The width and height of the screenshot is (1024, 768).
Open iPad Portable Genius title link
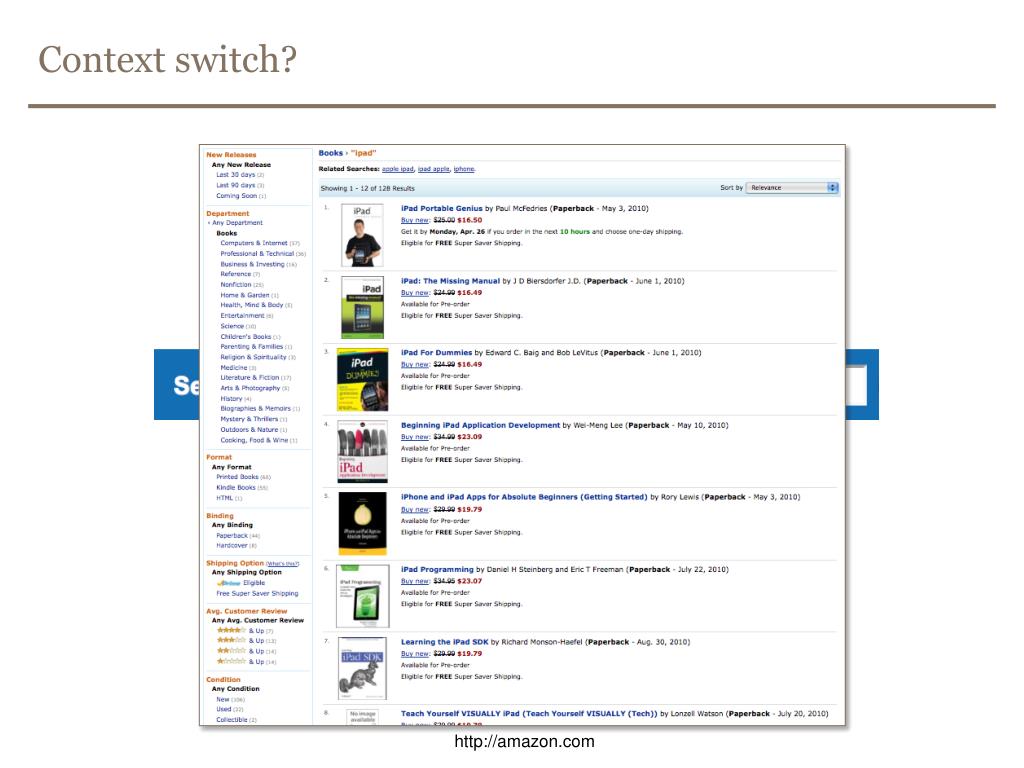pos(441,208)
